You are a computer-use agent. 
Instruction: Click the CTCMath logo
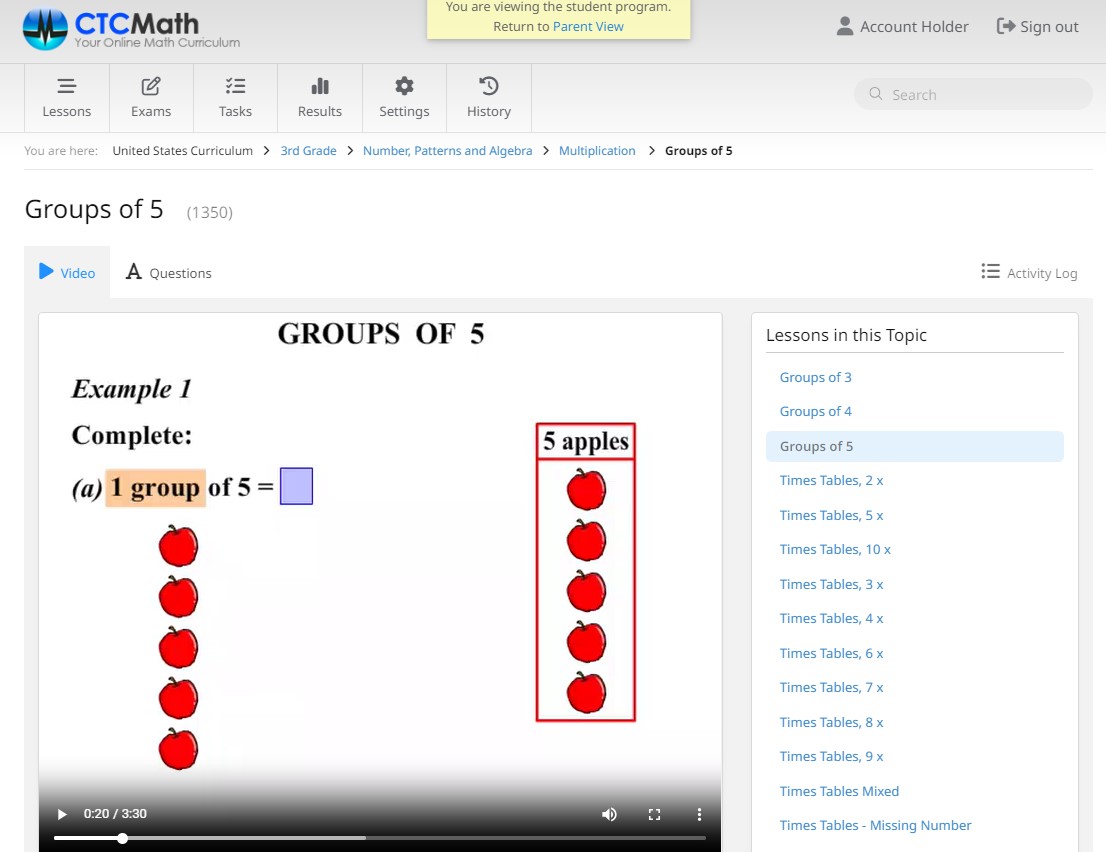point(132,29)
